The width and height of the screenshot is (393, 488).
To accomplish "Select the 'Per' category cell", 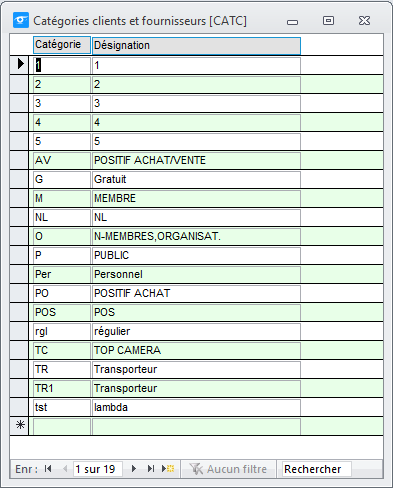I will pyautogui.click(x=62, y=274).
